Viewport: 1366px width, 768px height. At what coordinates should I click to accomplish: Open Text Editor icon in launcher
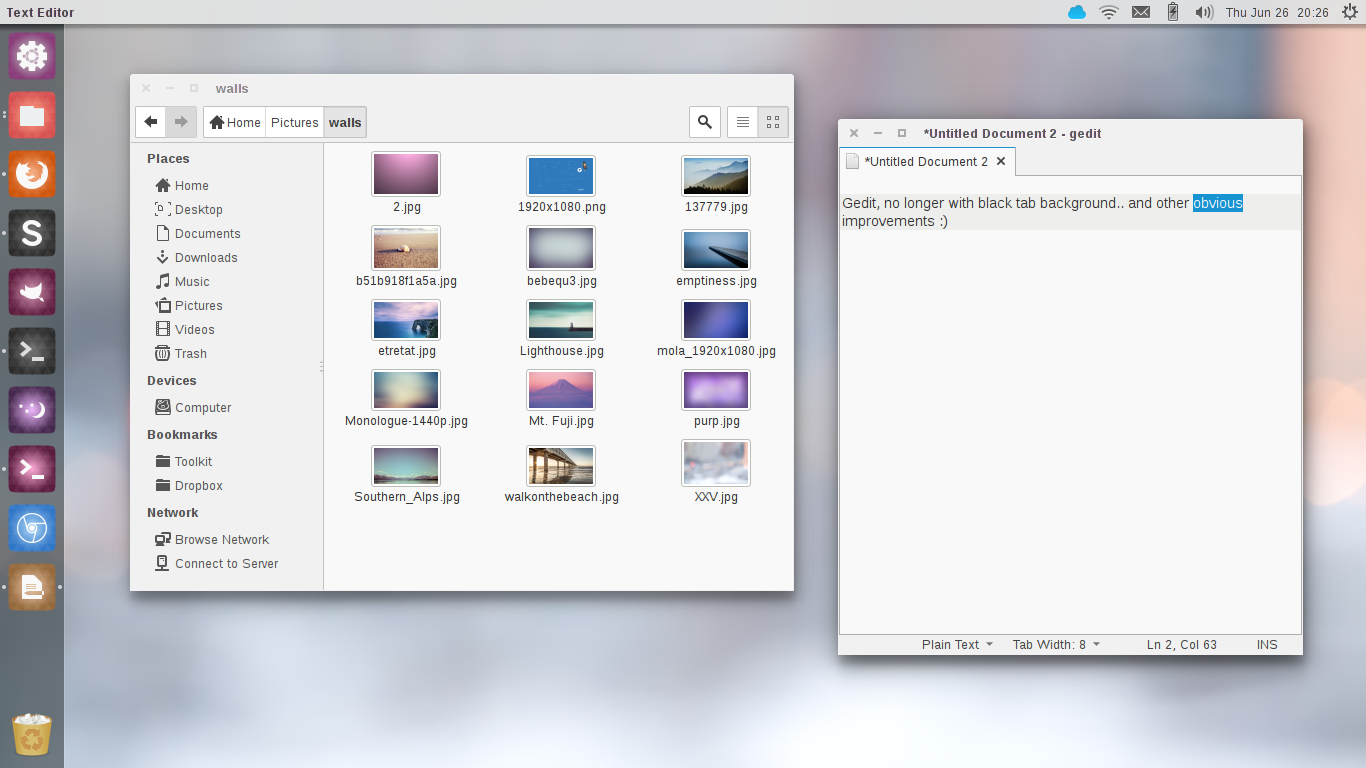[x=32, y=587]
